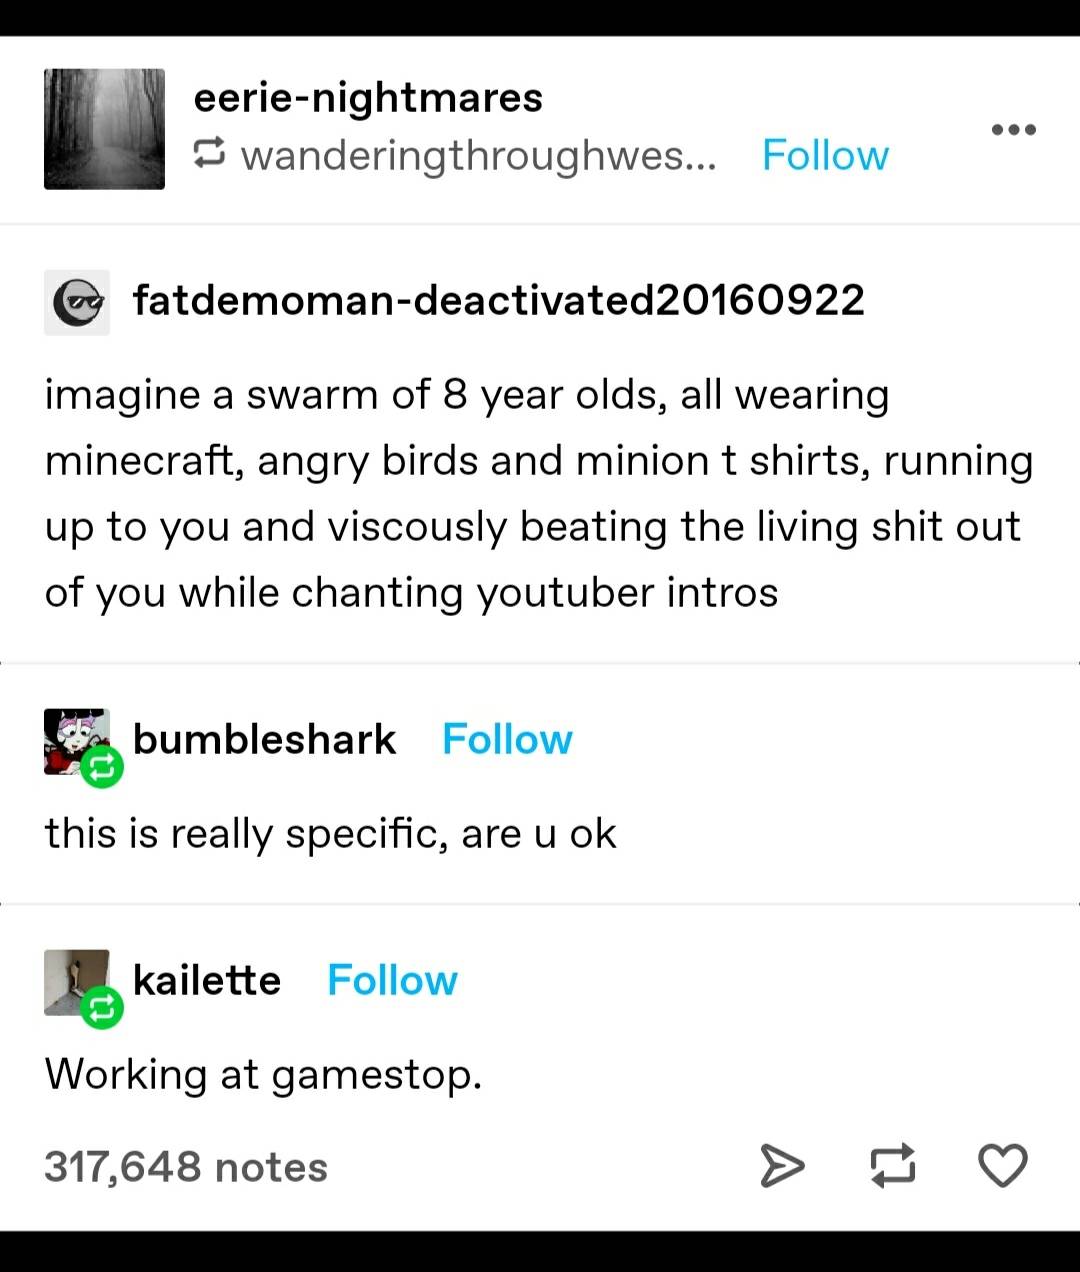Follow bumbleshark
This screenshot has height=1272, width=1080.
click(507, 740)
